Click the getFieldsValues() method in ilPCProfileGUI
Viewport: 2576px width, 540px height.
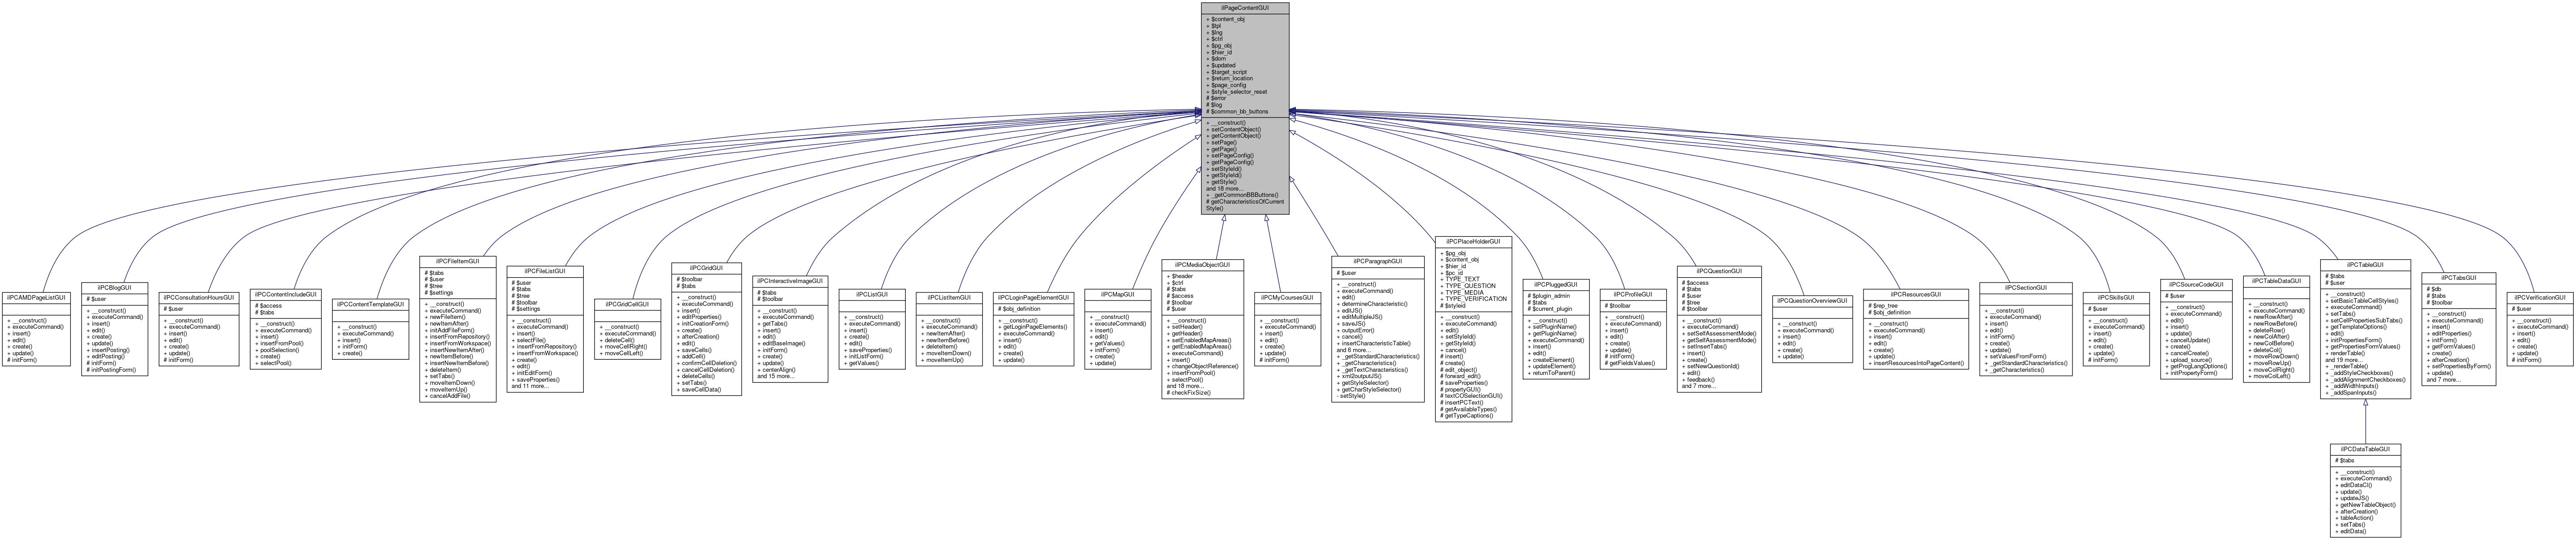tap(1630, 363)
